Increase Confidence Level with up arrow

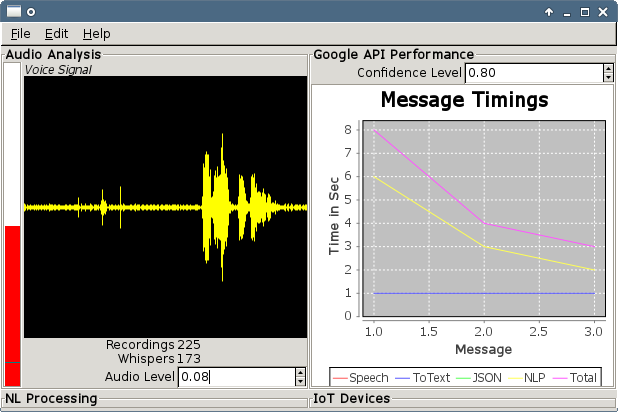(x=608, y=68)
